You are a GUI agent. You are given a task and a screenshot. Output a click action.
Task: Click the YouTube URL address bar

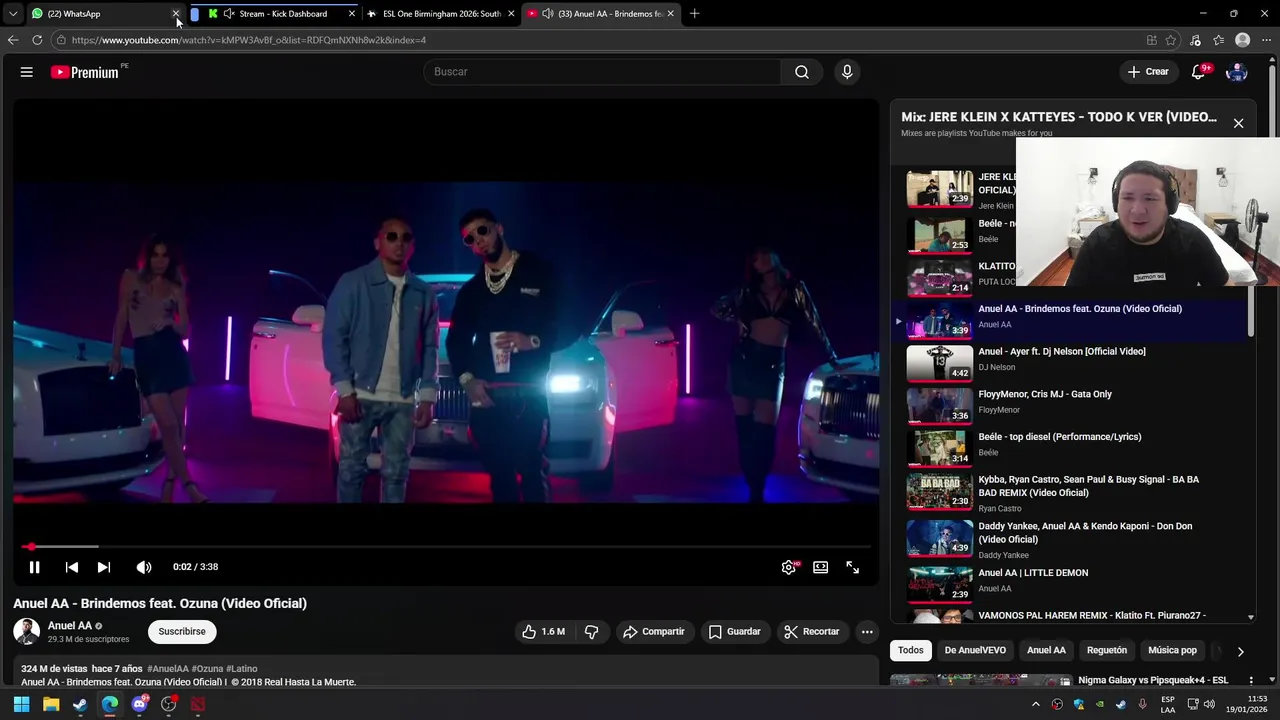tap(600, 40)
